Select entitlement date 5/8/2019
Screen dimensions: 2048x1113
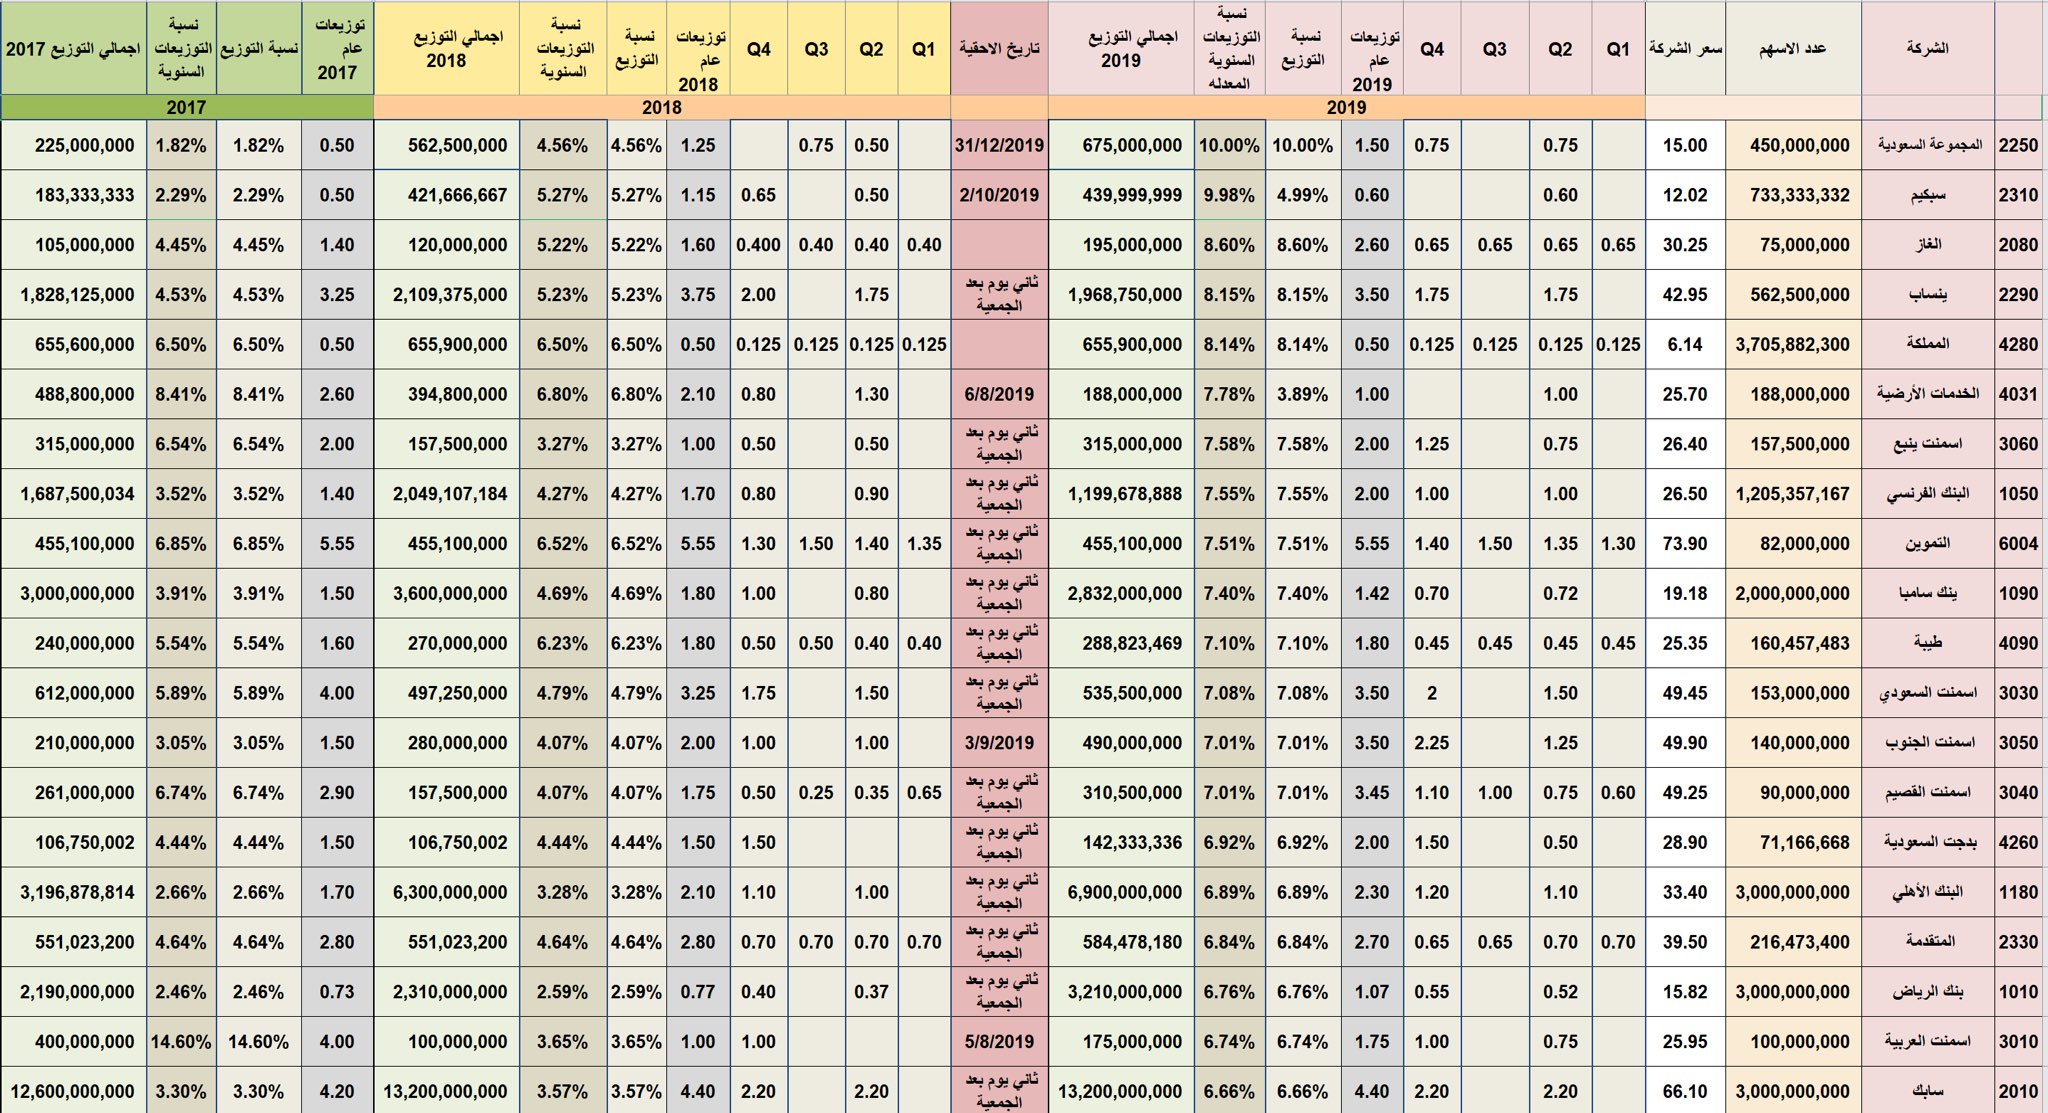point(999,1042)
